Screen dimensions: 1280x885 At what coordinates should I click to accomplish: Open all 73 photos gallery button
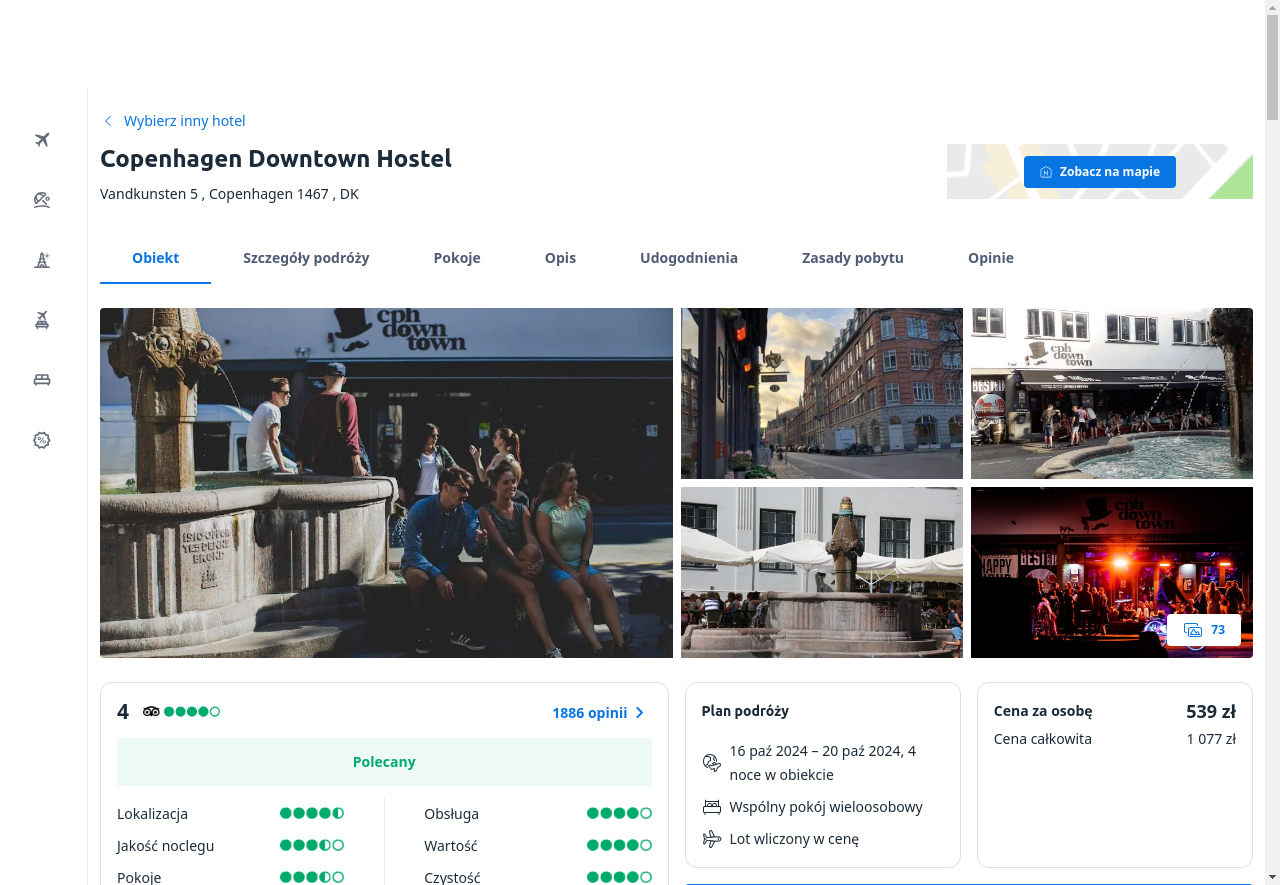pos(1204,630)
